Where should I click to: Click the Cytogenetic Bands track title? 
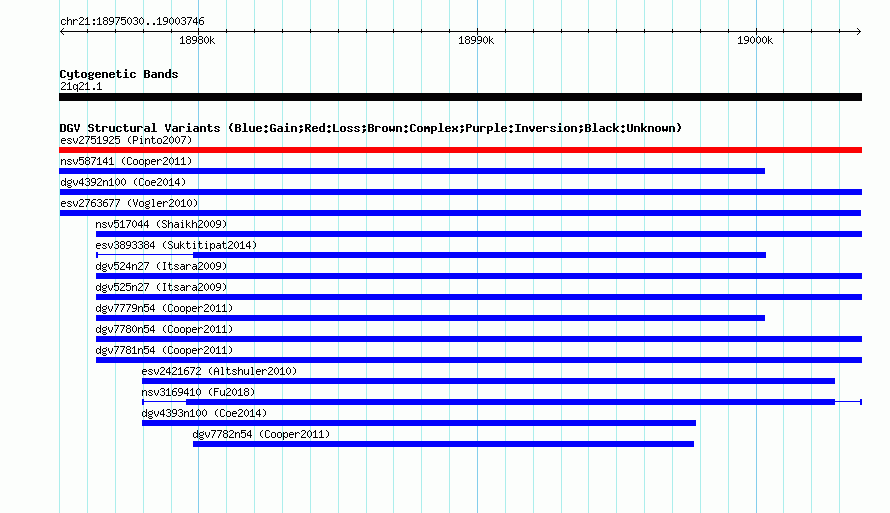tap(119, 74)
